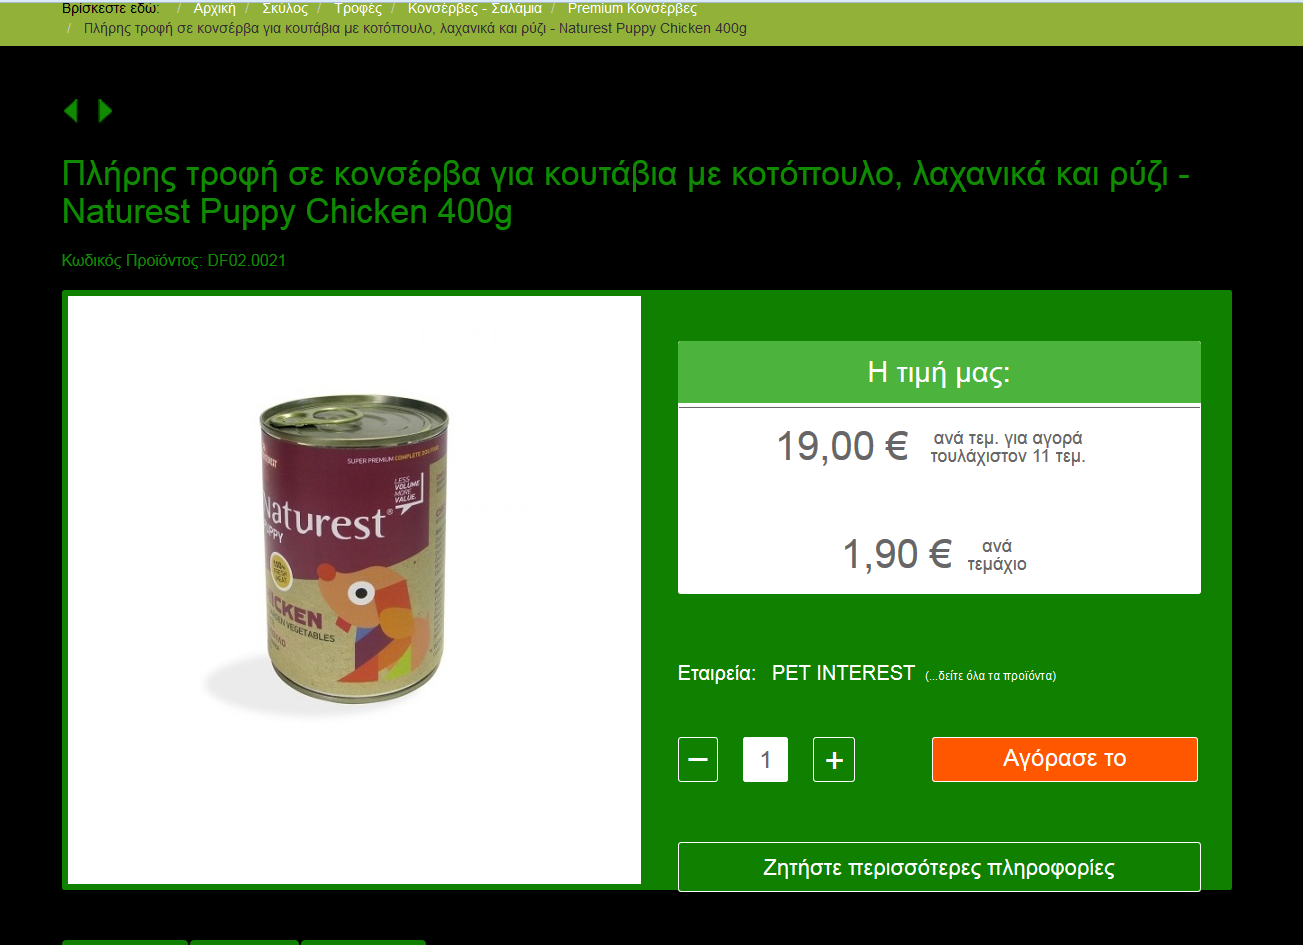Screen dimensions: 1303x945
Task: Open the Αρχική breadcrumb link
Action: pyautogui.click(x=215, y=8)
